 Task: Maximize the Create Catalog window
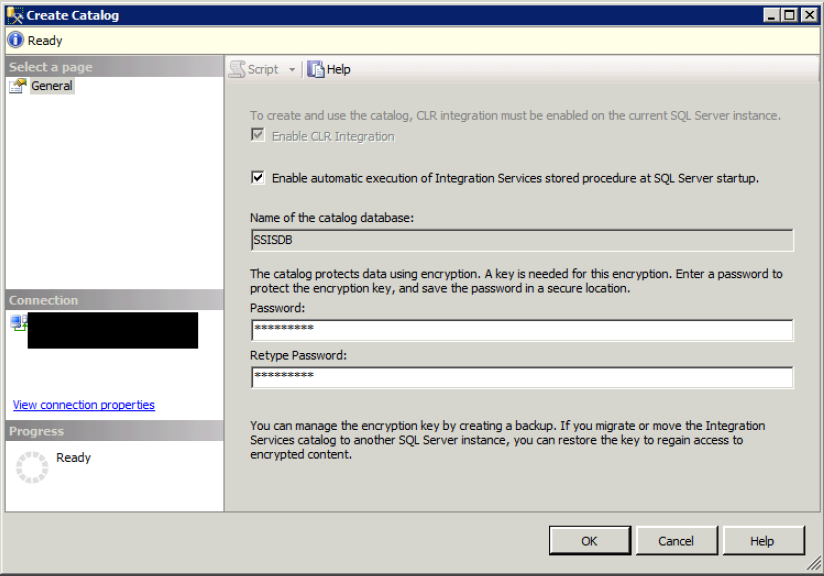[x=790, y=15]
